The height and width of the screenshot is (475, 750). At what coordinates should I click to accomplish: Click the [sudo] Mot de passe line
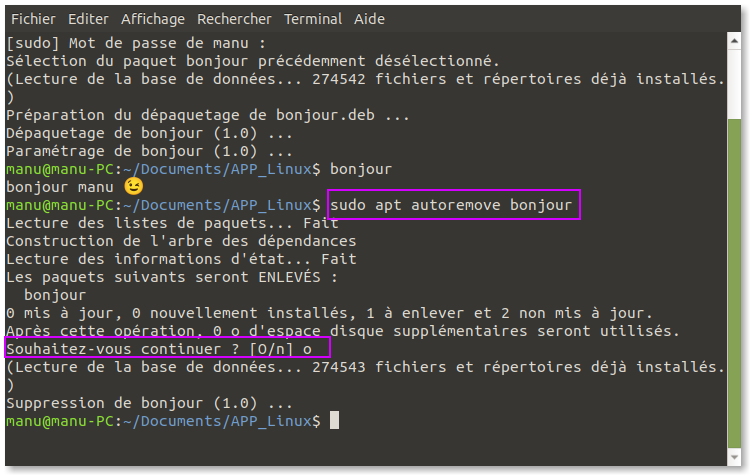click(x=136, y=44)
